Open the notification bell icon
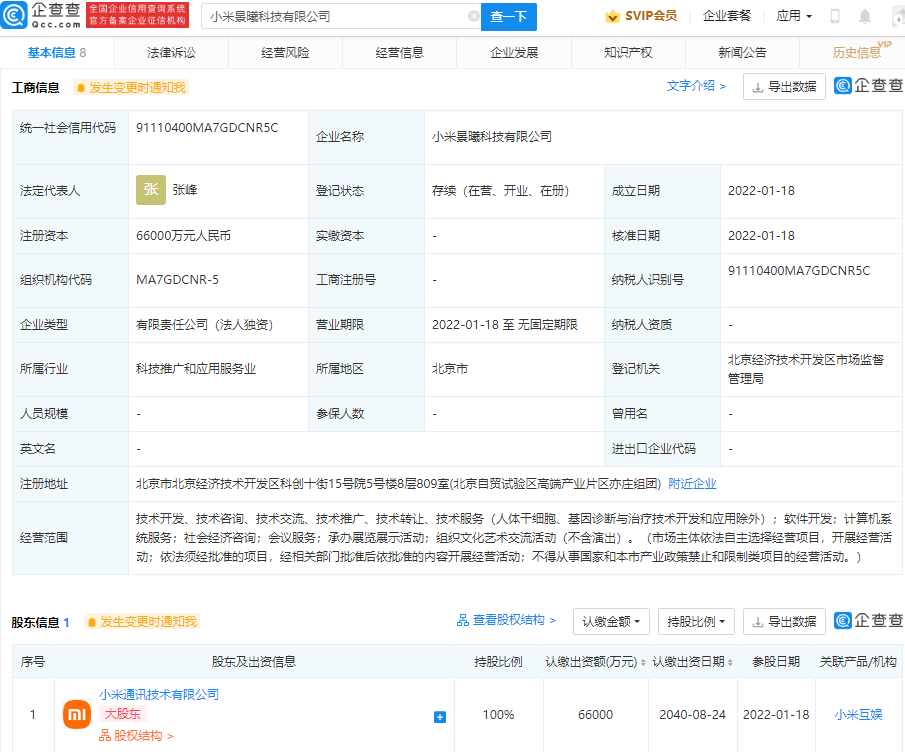The image size is (905, 752). 865,16
